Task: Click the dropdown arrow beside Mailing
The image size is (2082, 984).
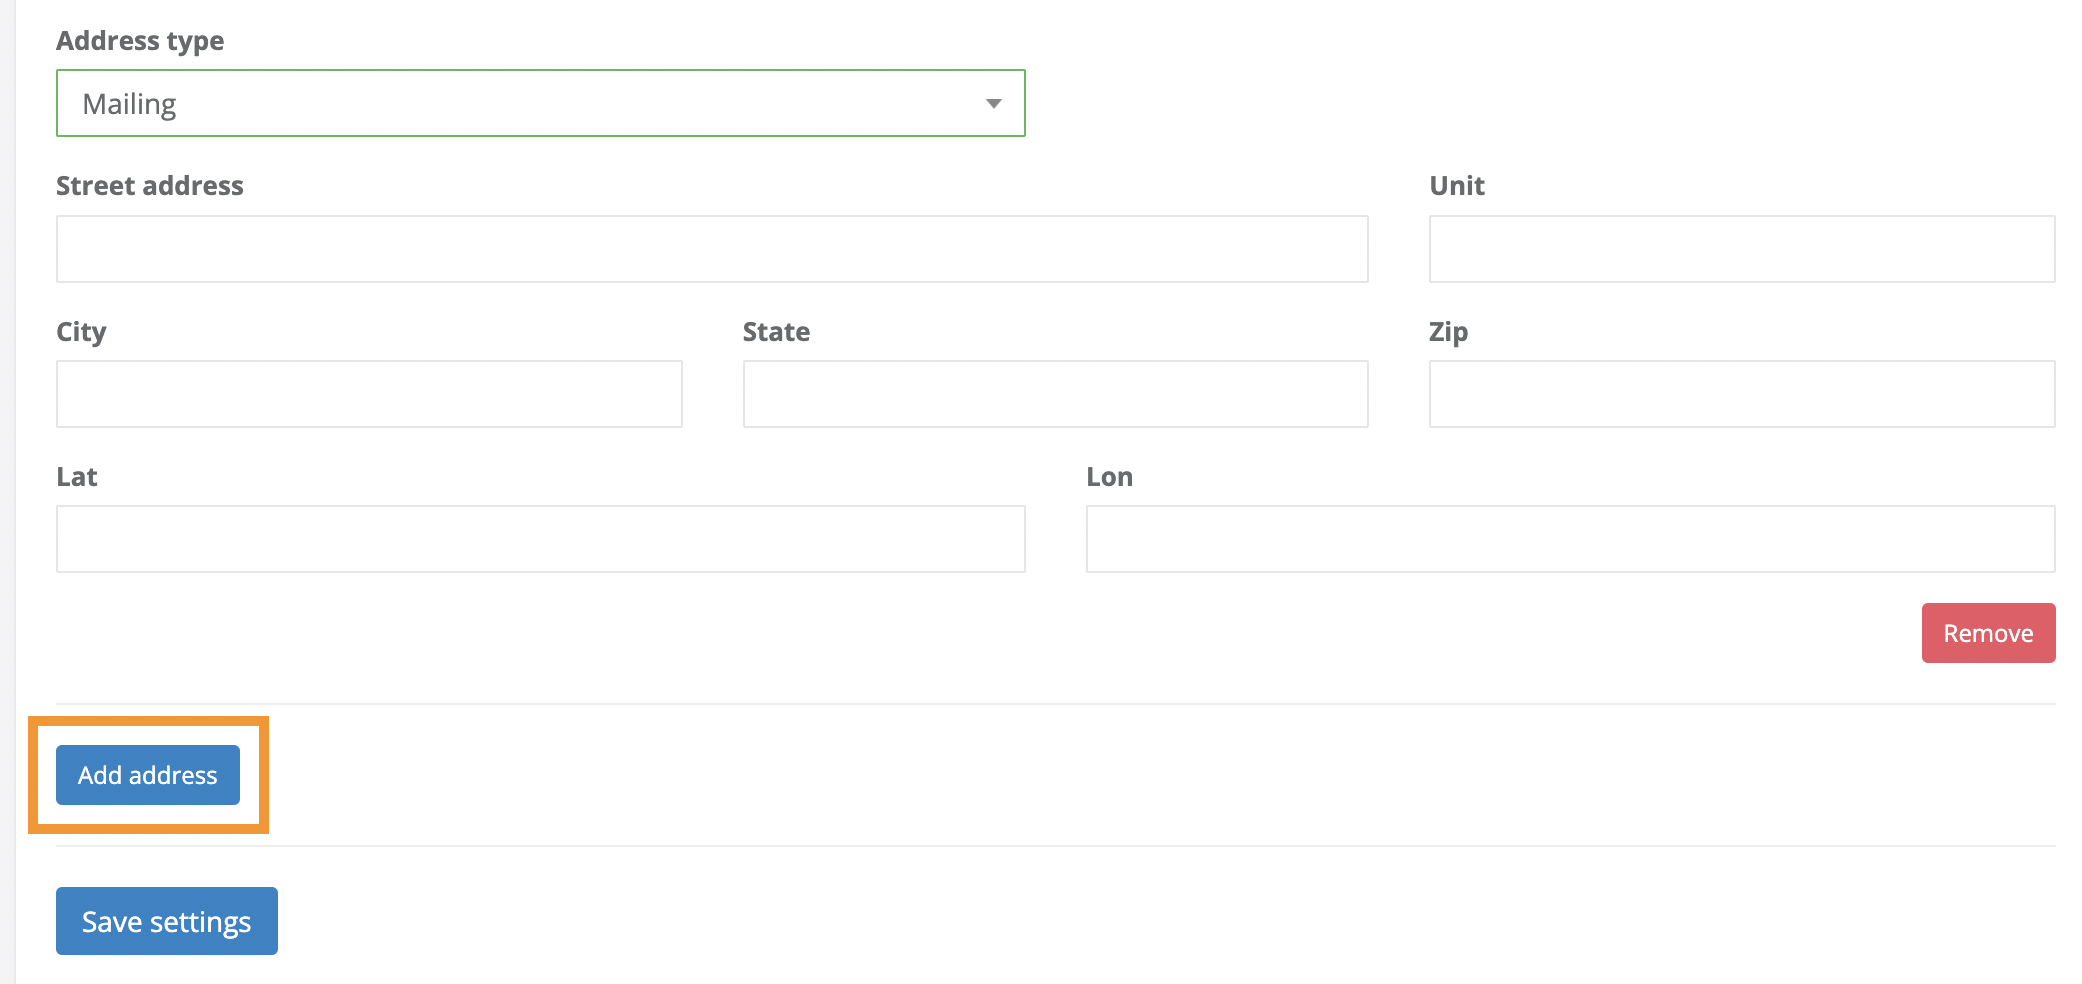Action: [x=994, y=102]
